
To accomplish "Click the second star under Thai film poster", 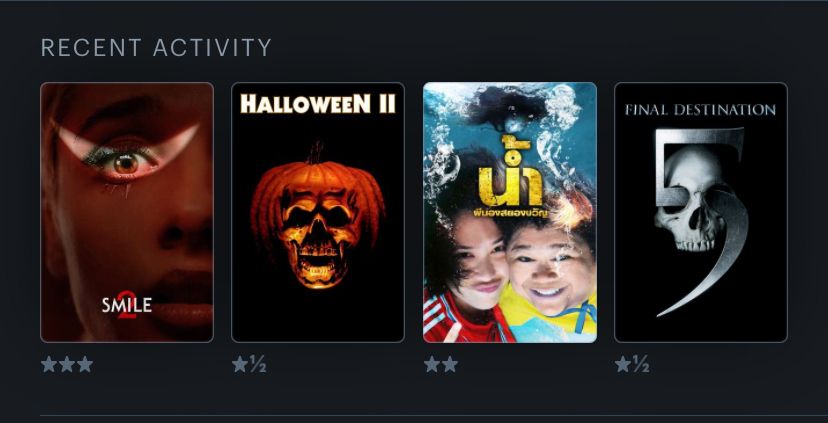I will (449, 364).
